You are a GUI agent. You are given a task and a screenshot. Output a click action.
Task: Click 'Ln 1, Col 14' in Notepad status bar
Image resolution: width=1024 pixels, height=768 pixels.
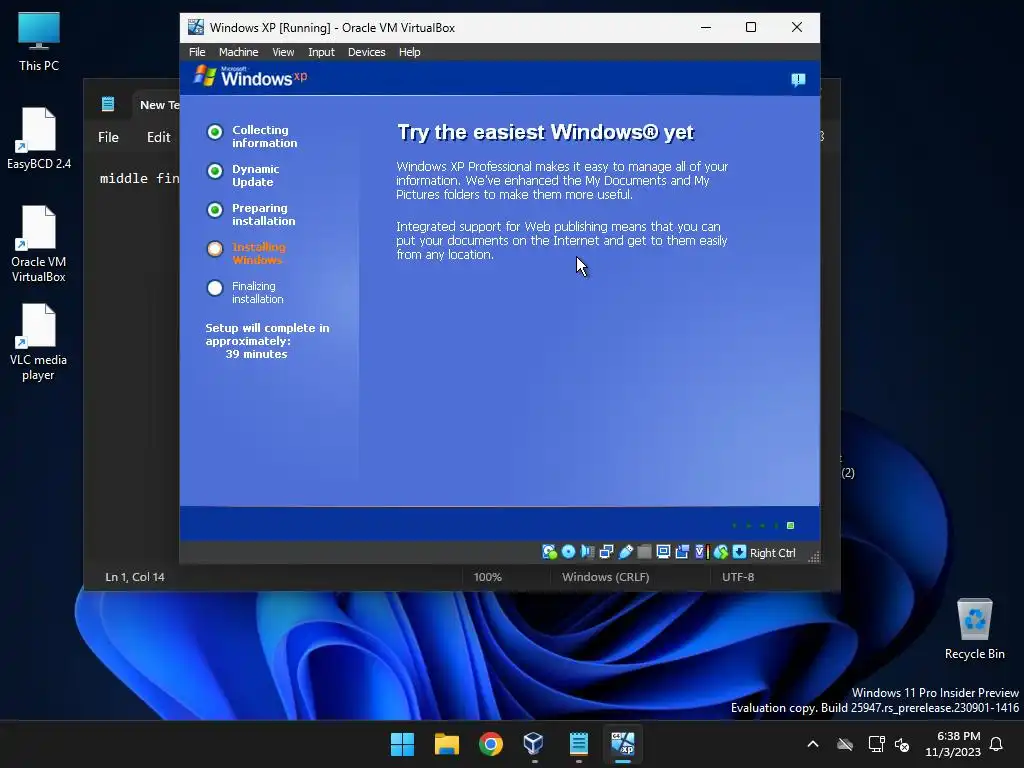[135, 577]
